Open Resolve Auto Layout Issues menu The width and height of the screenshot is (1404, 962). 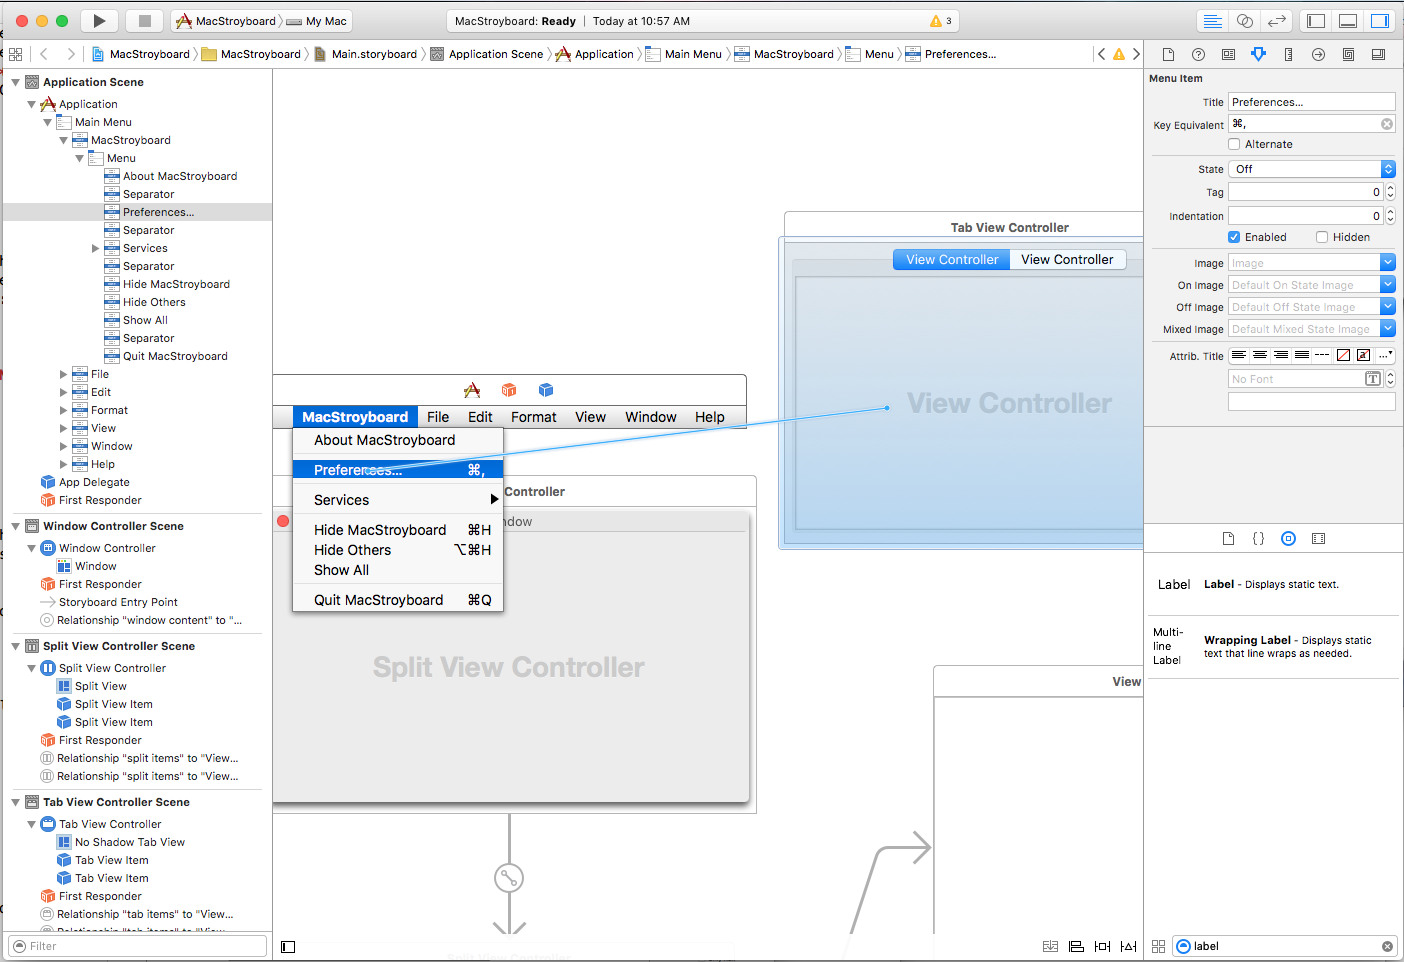coord(1128,946)
